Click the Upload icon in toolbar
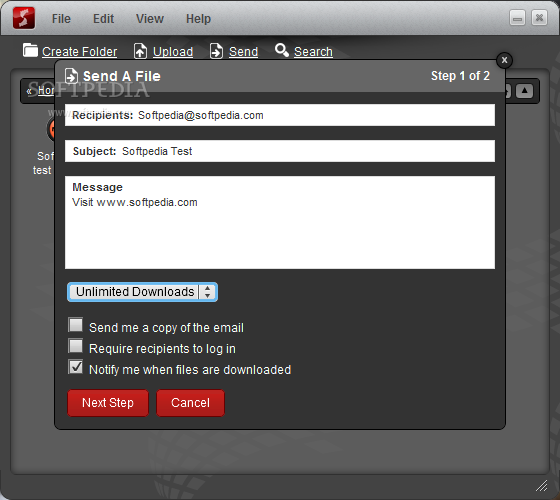 coord(140,51)
